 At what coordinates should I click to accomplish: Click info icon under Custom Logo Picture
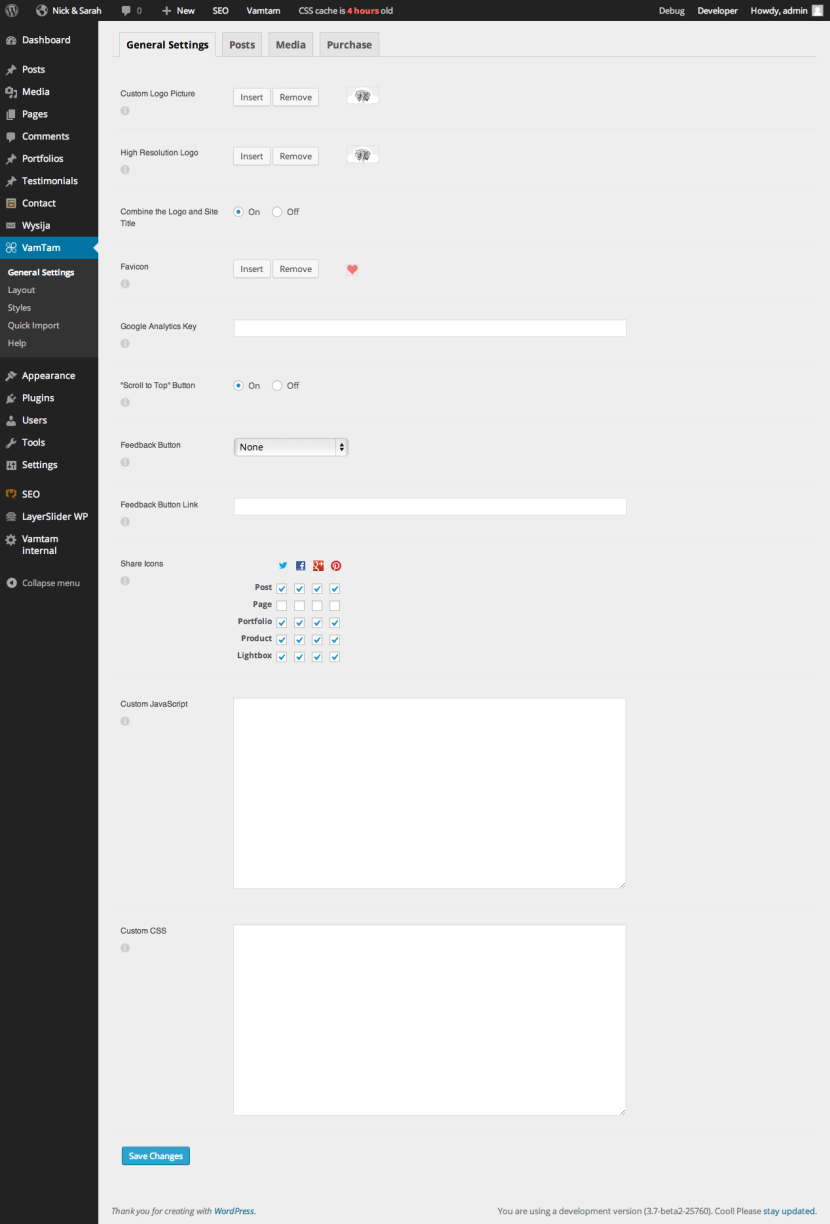125,111
